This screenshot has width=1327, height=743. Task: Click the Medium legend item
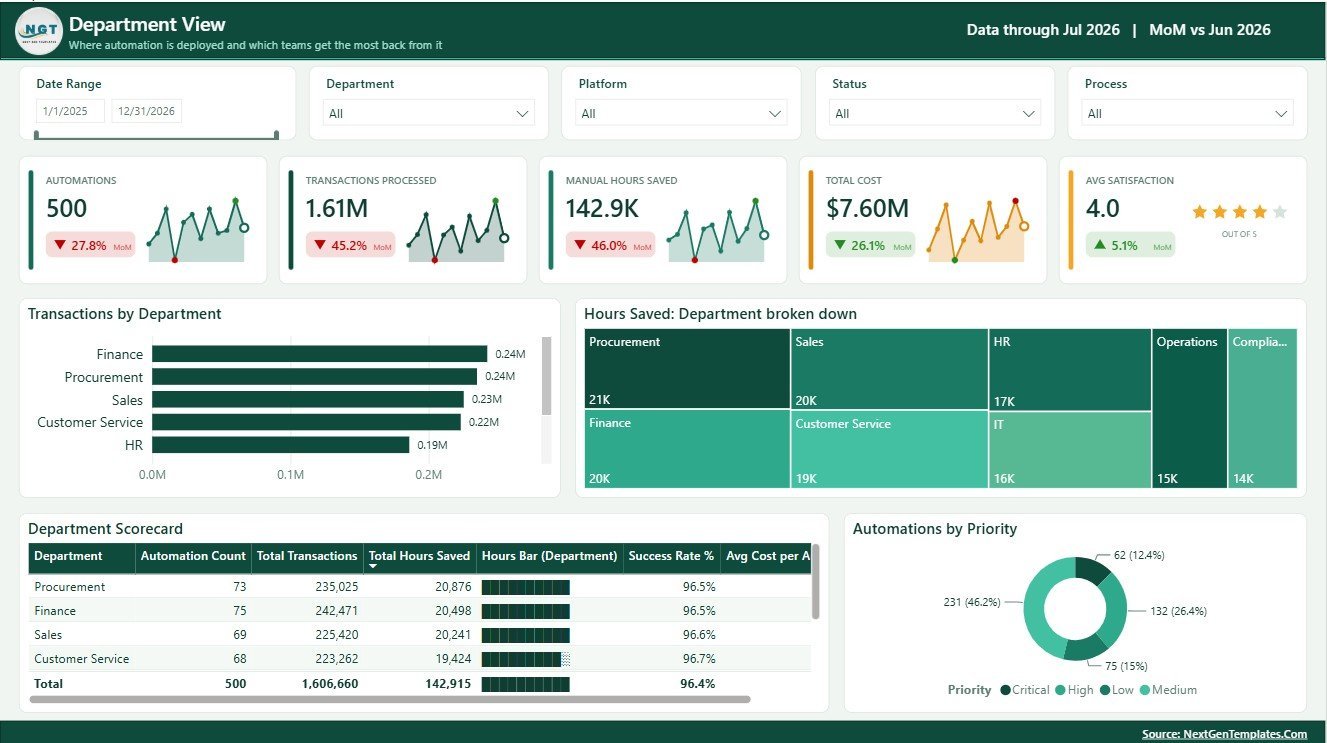1168,690
